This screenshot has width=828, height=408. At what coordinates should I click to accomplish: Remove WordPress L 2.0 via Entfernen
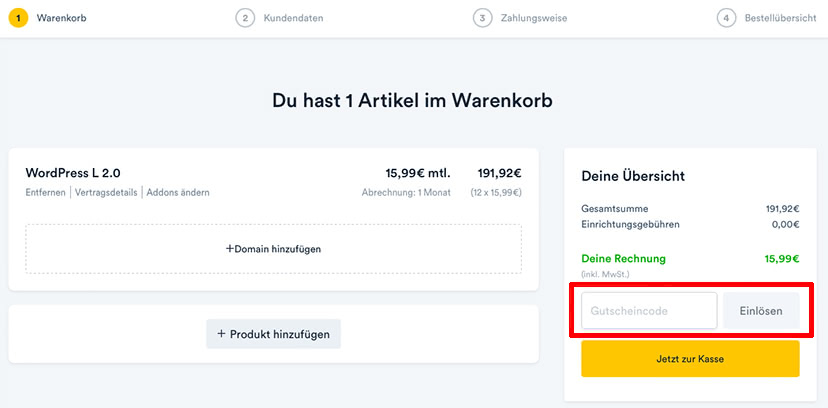click(45, 193)
